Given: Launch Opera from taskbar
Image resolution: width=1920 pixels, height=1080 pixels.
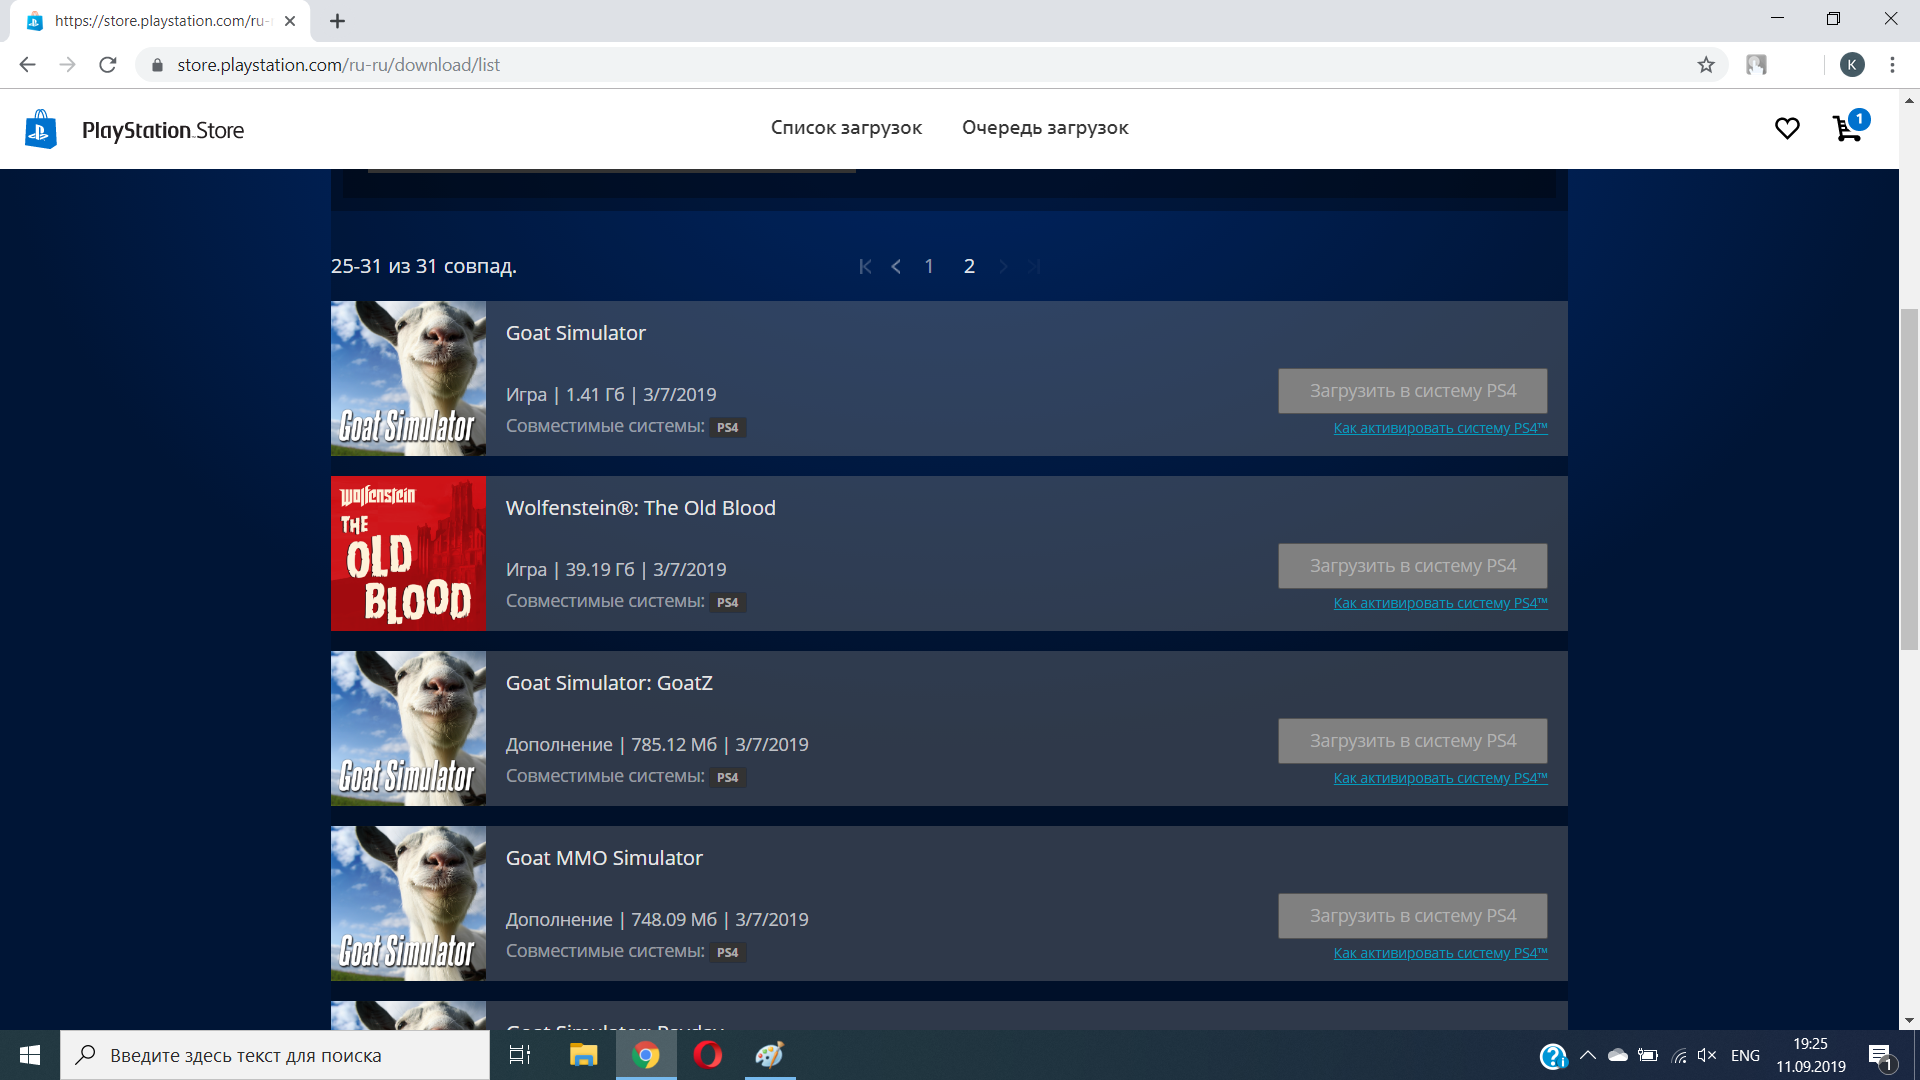Looking at the screenshot, I should (708, 1055).
